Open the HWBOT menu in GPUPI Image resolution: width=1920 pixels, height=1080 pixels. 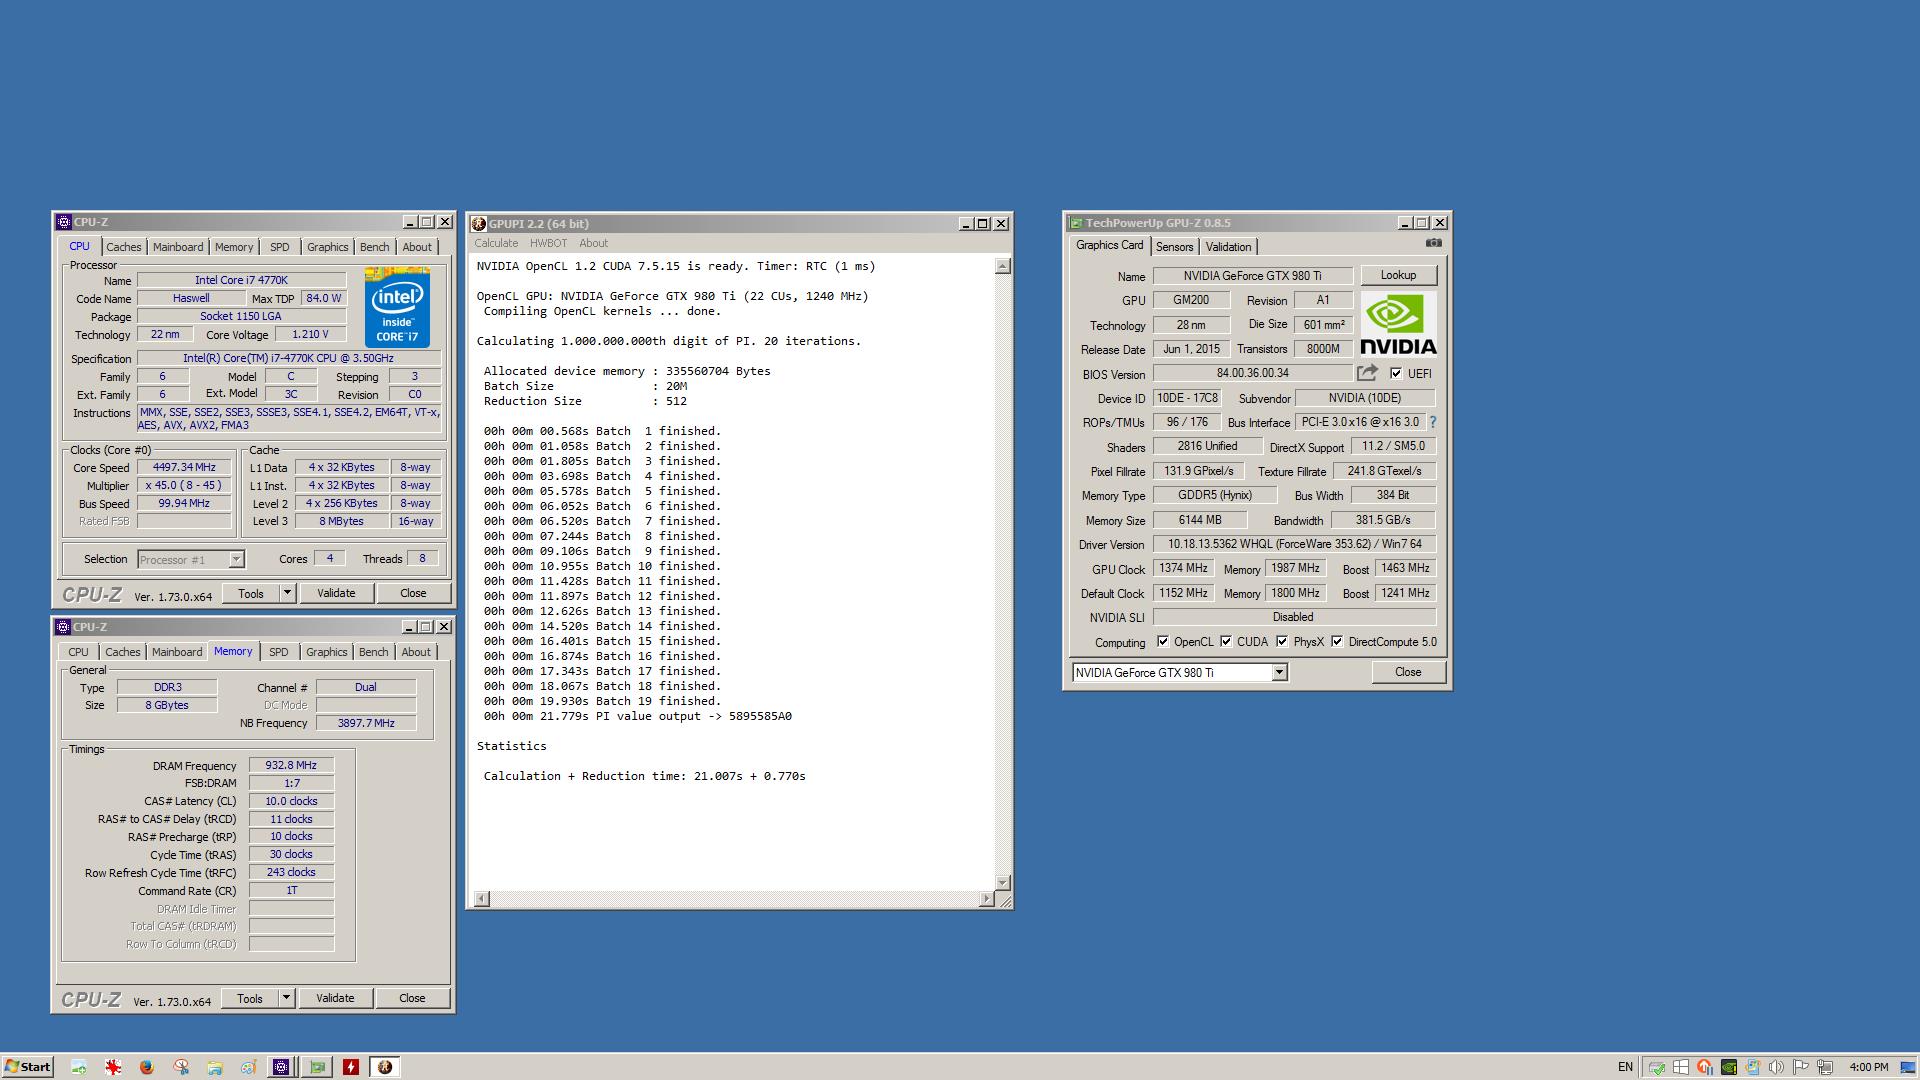pyautogui.click(x=548, y=243)
